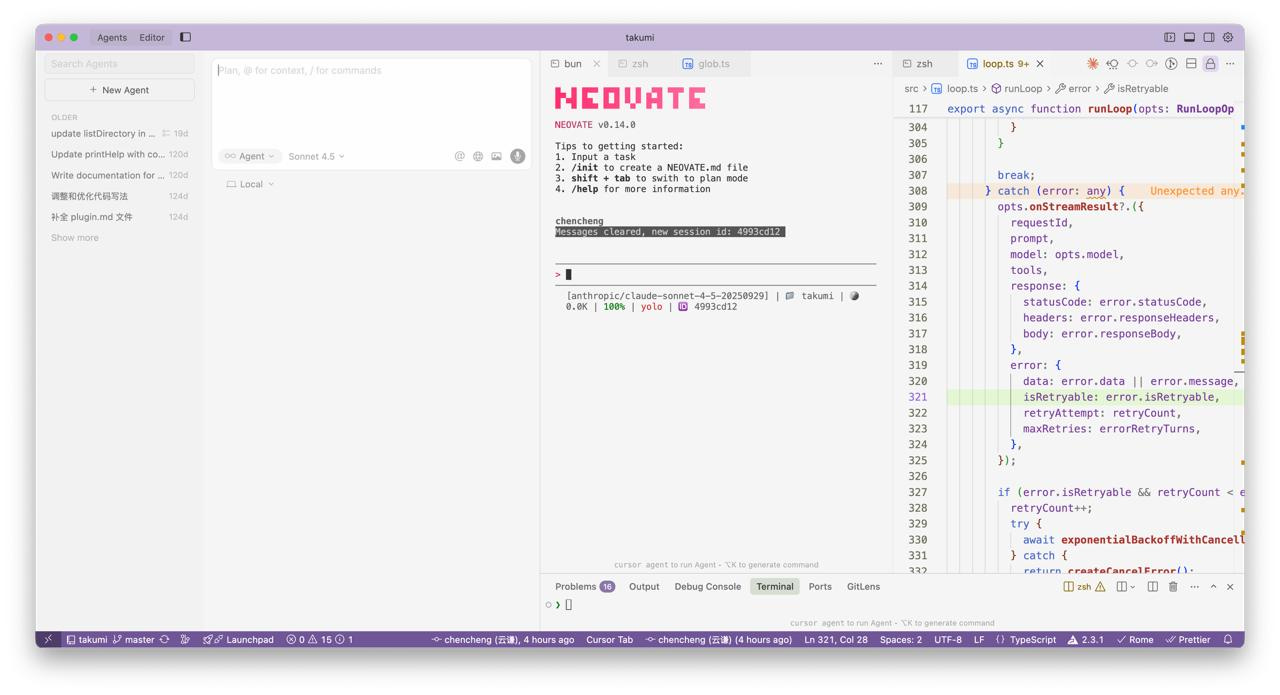Switch to the Editor view tab

[152, 37]
